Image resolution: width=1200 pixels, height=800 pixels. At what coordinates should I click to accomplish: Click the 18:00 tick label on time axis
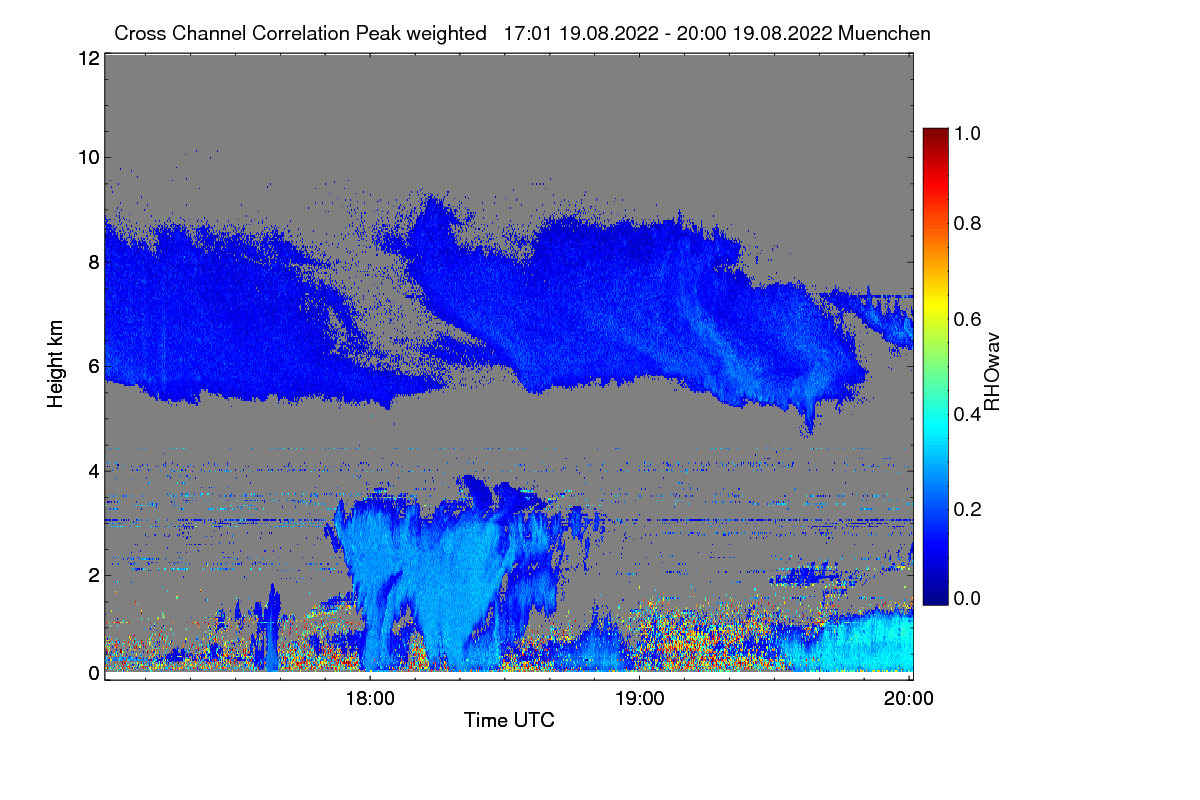click(370, 698)
